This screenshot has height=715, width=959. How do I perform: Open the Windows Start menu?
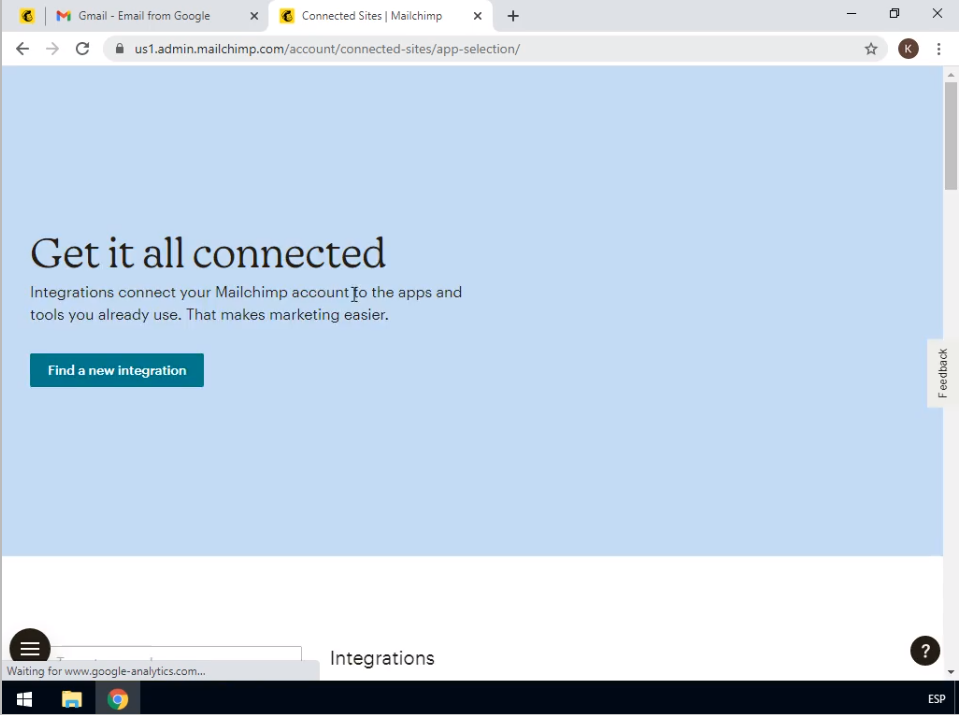pyautogui.click(x=24, y=698)
